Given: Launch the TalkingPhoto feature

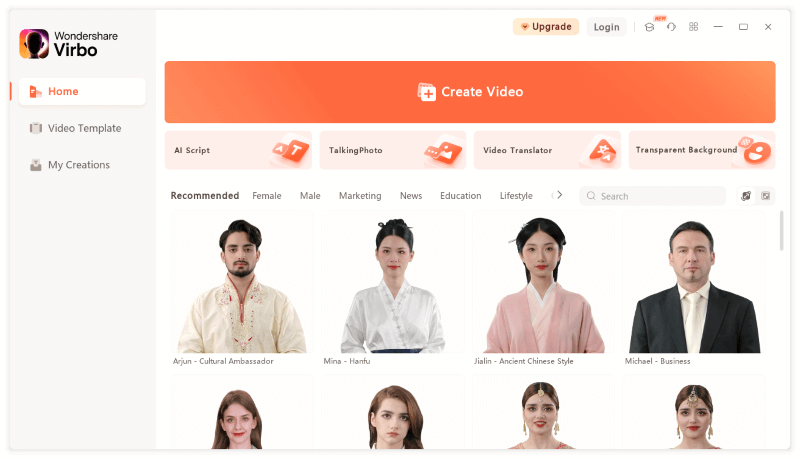Looking at the screenshot, I should (393, 150).
